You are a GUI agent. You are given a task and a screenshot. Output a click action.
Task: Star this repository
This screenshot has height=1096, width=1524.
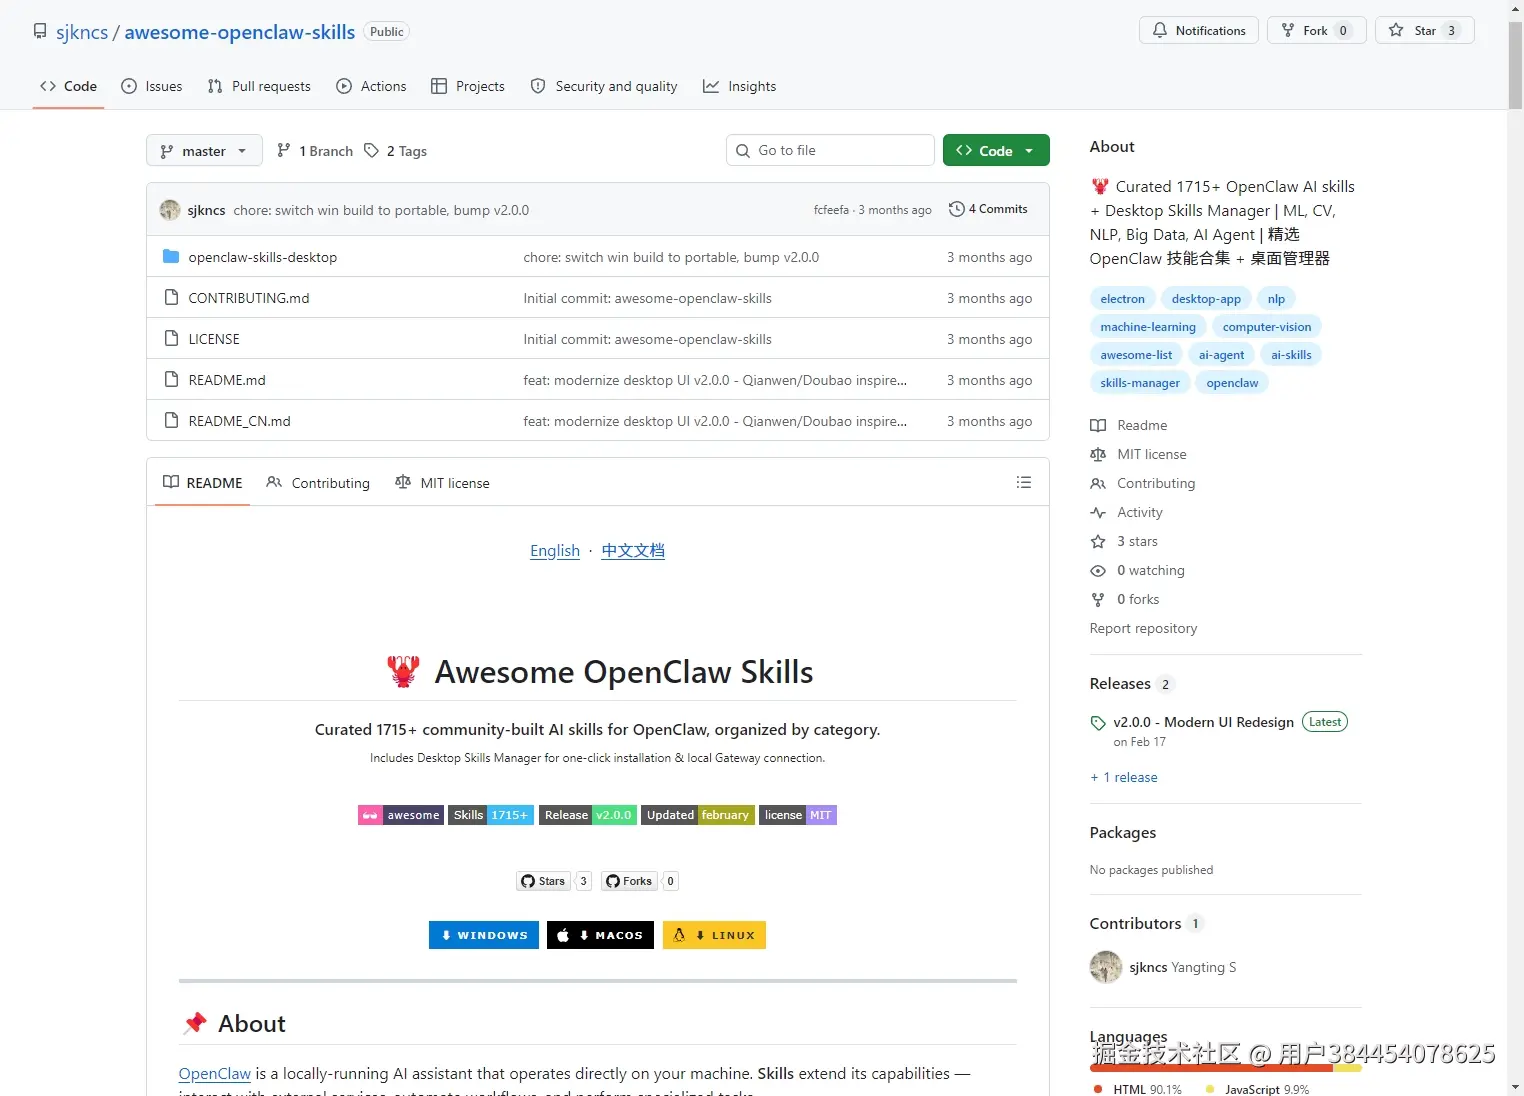pyautogui.click(x=1425, y=30)
